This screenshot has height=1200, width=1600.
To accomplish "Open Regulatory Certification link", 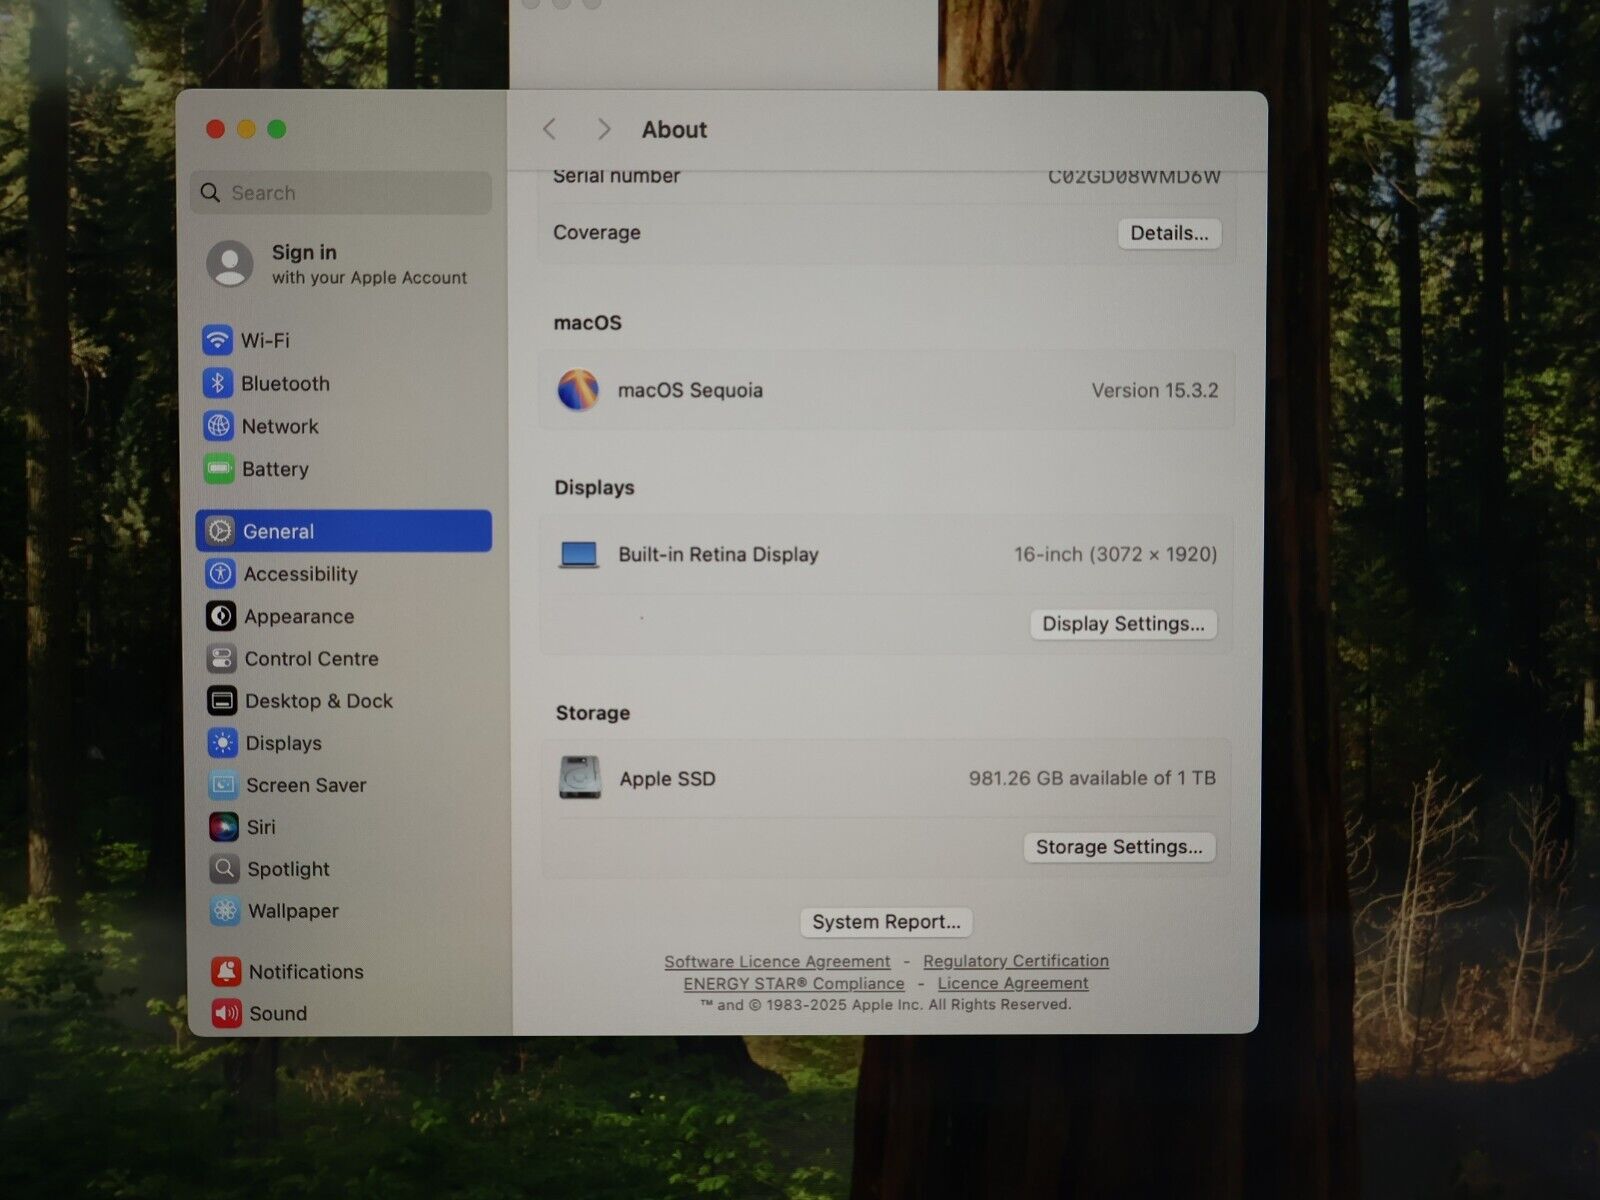I will (x=1016, y=961).
